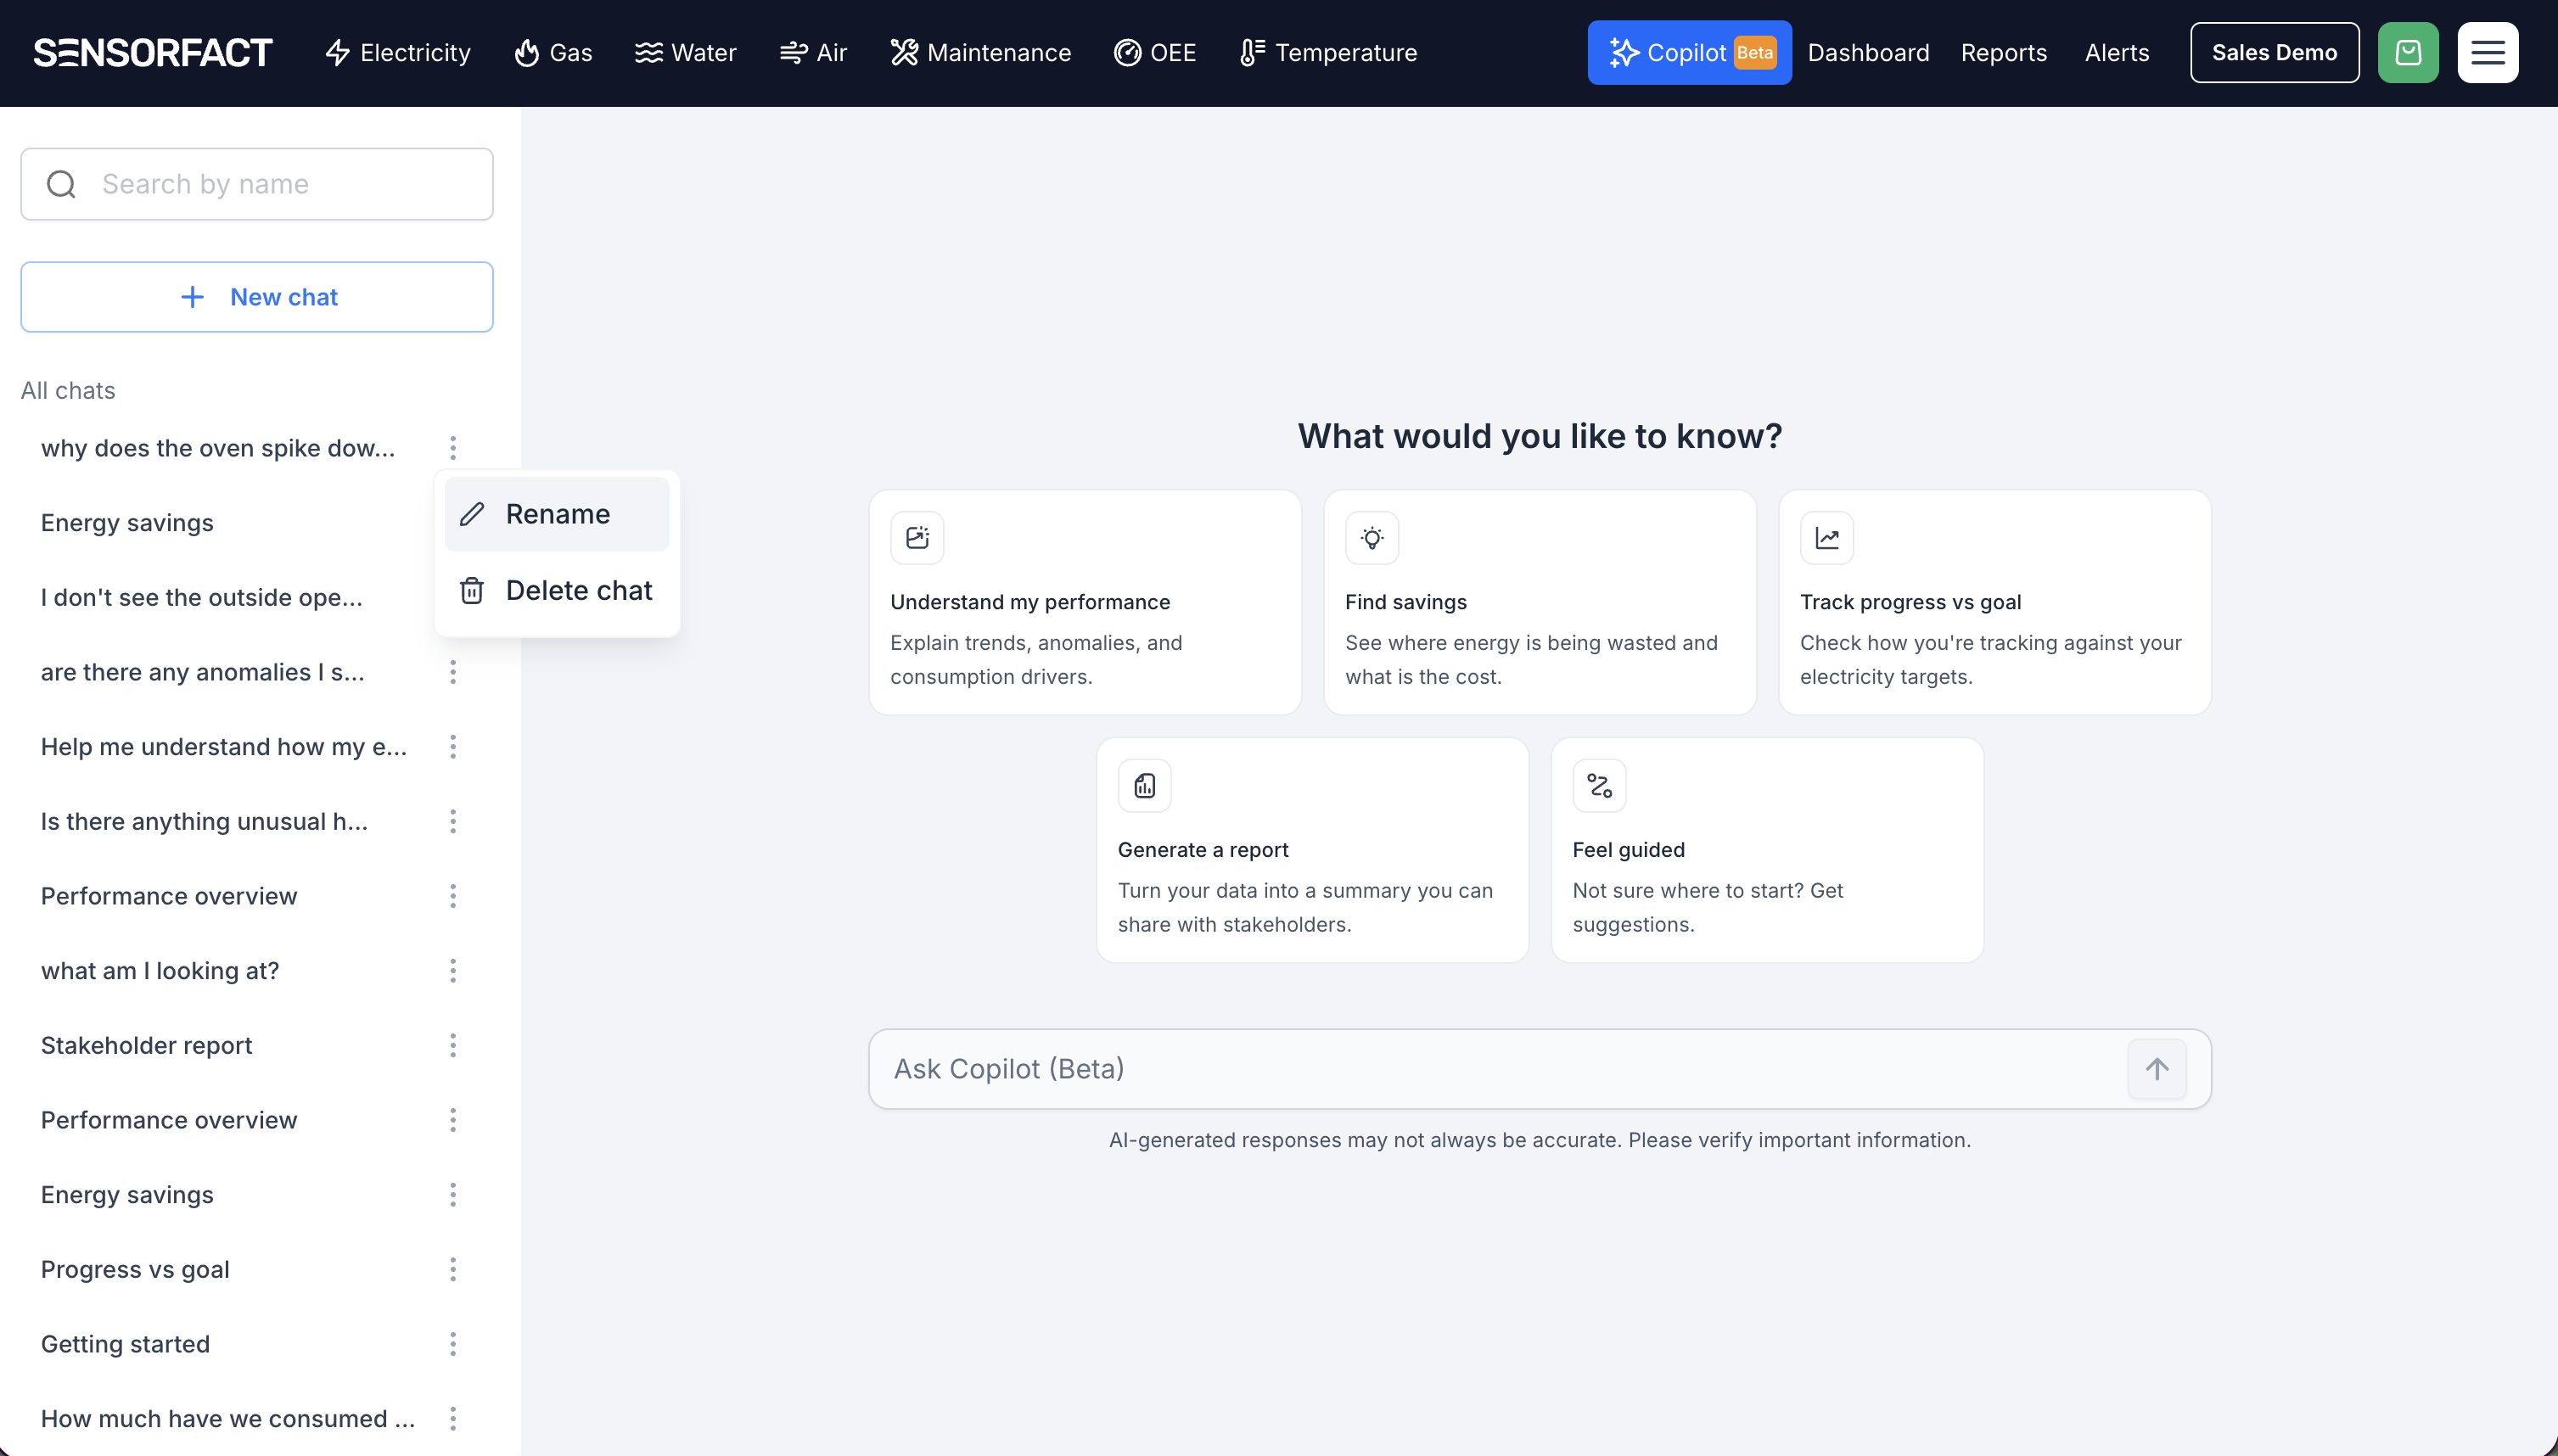2558x1456 pixels.
Task: Click the Search by name field
Action: [x=257, y=184]
